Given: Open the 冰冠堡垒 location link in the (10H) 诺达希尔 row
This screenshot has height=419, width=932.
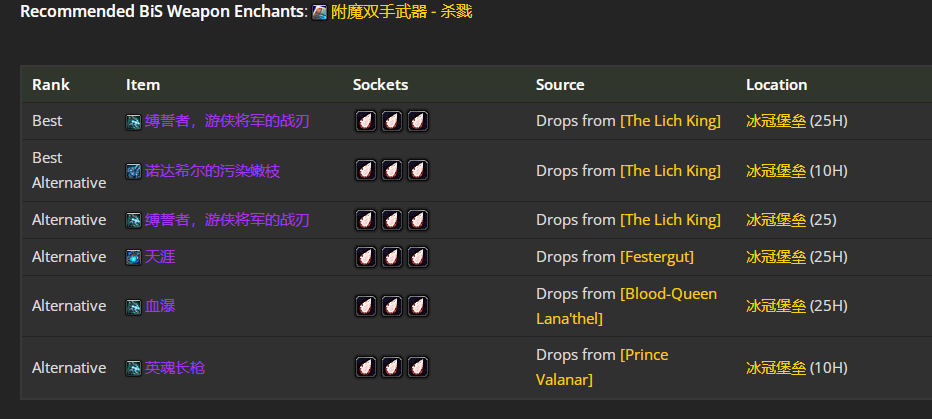Looking at the screenshot, I should point(775,171).
